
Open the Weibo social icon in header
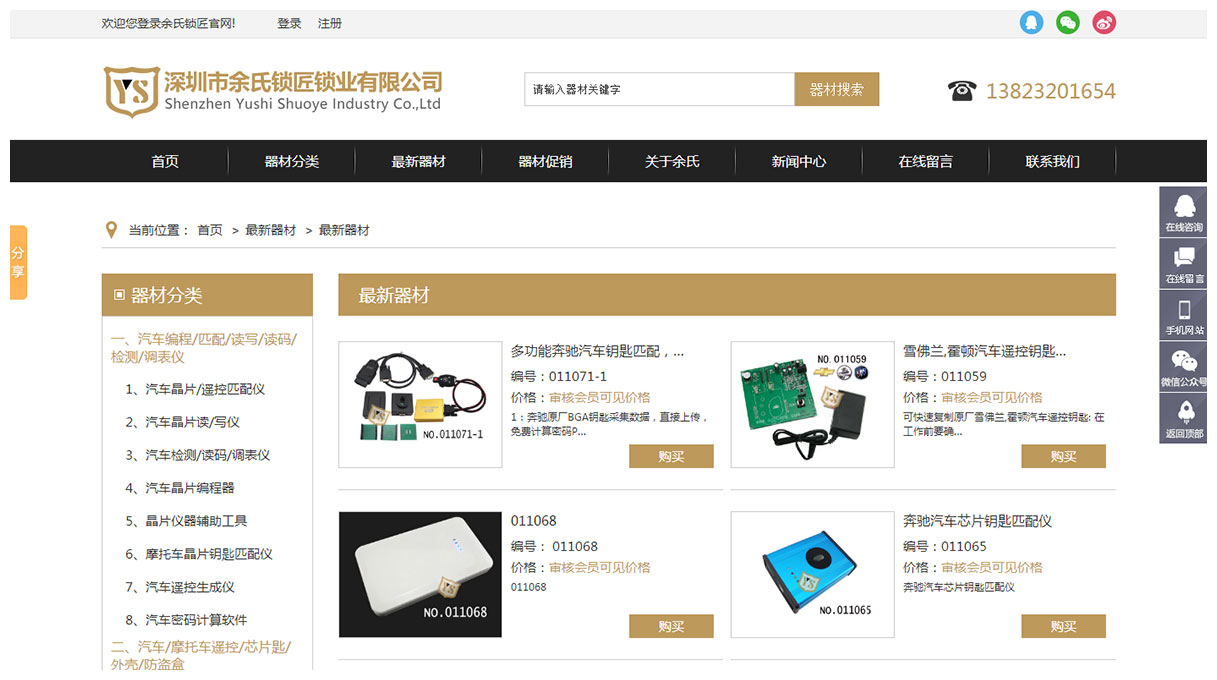coord(1104,22)
